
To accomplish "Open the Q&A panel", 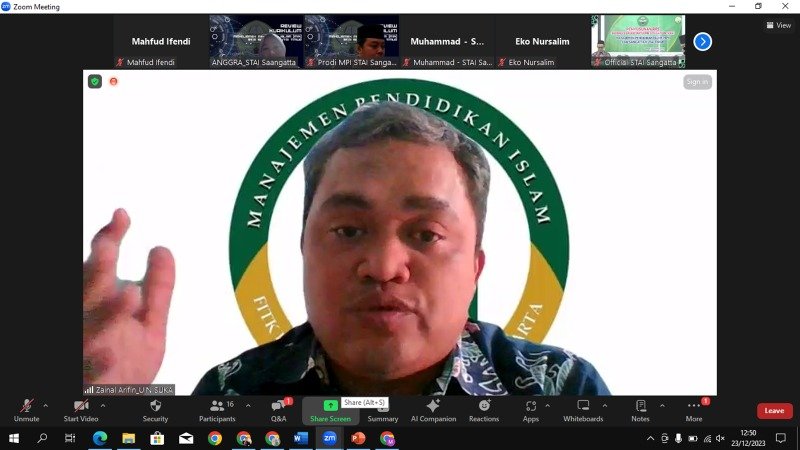I will (x=278, y=410).
